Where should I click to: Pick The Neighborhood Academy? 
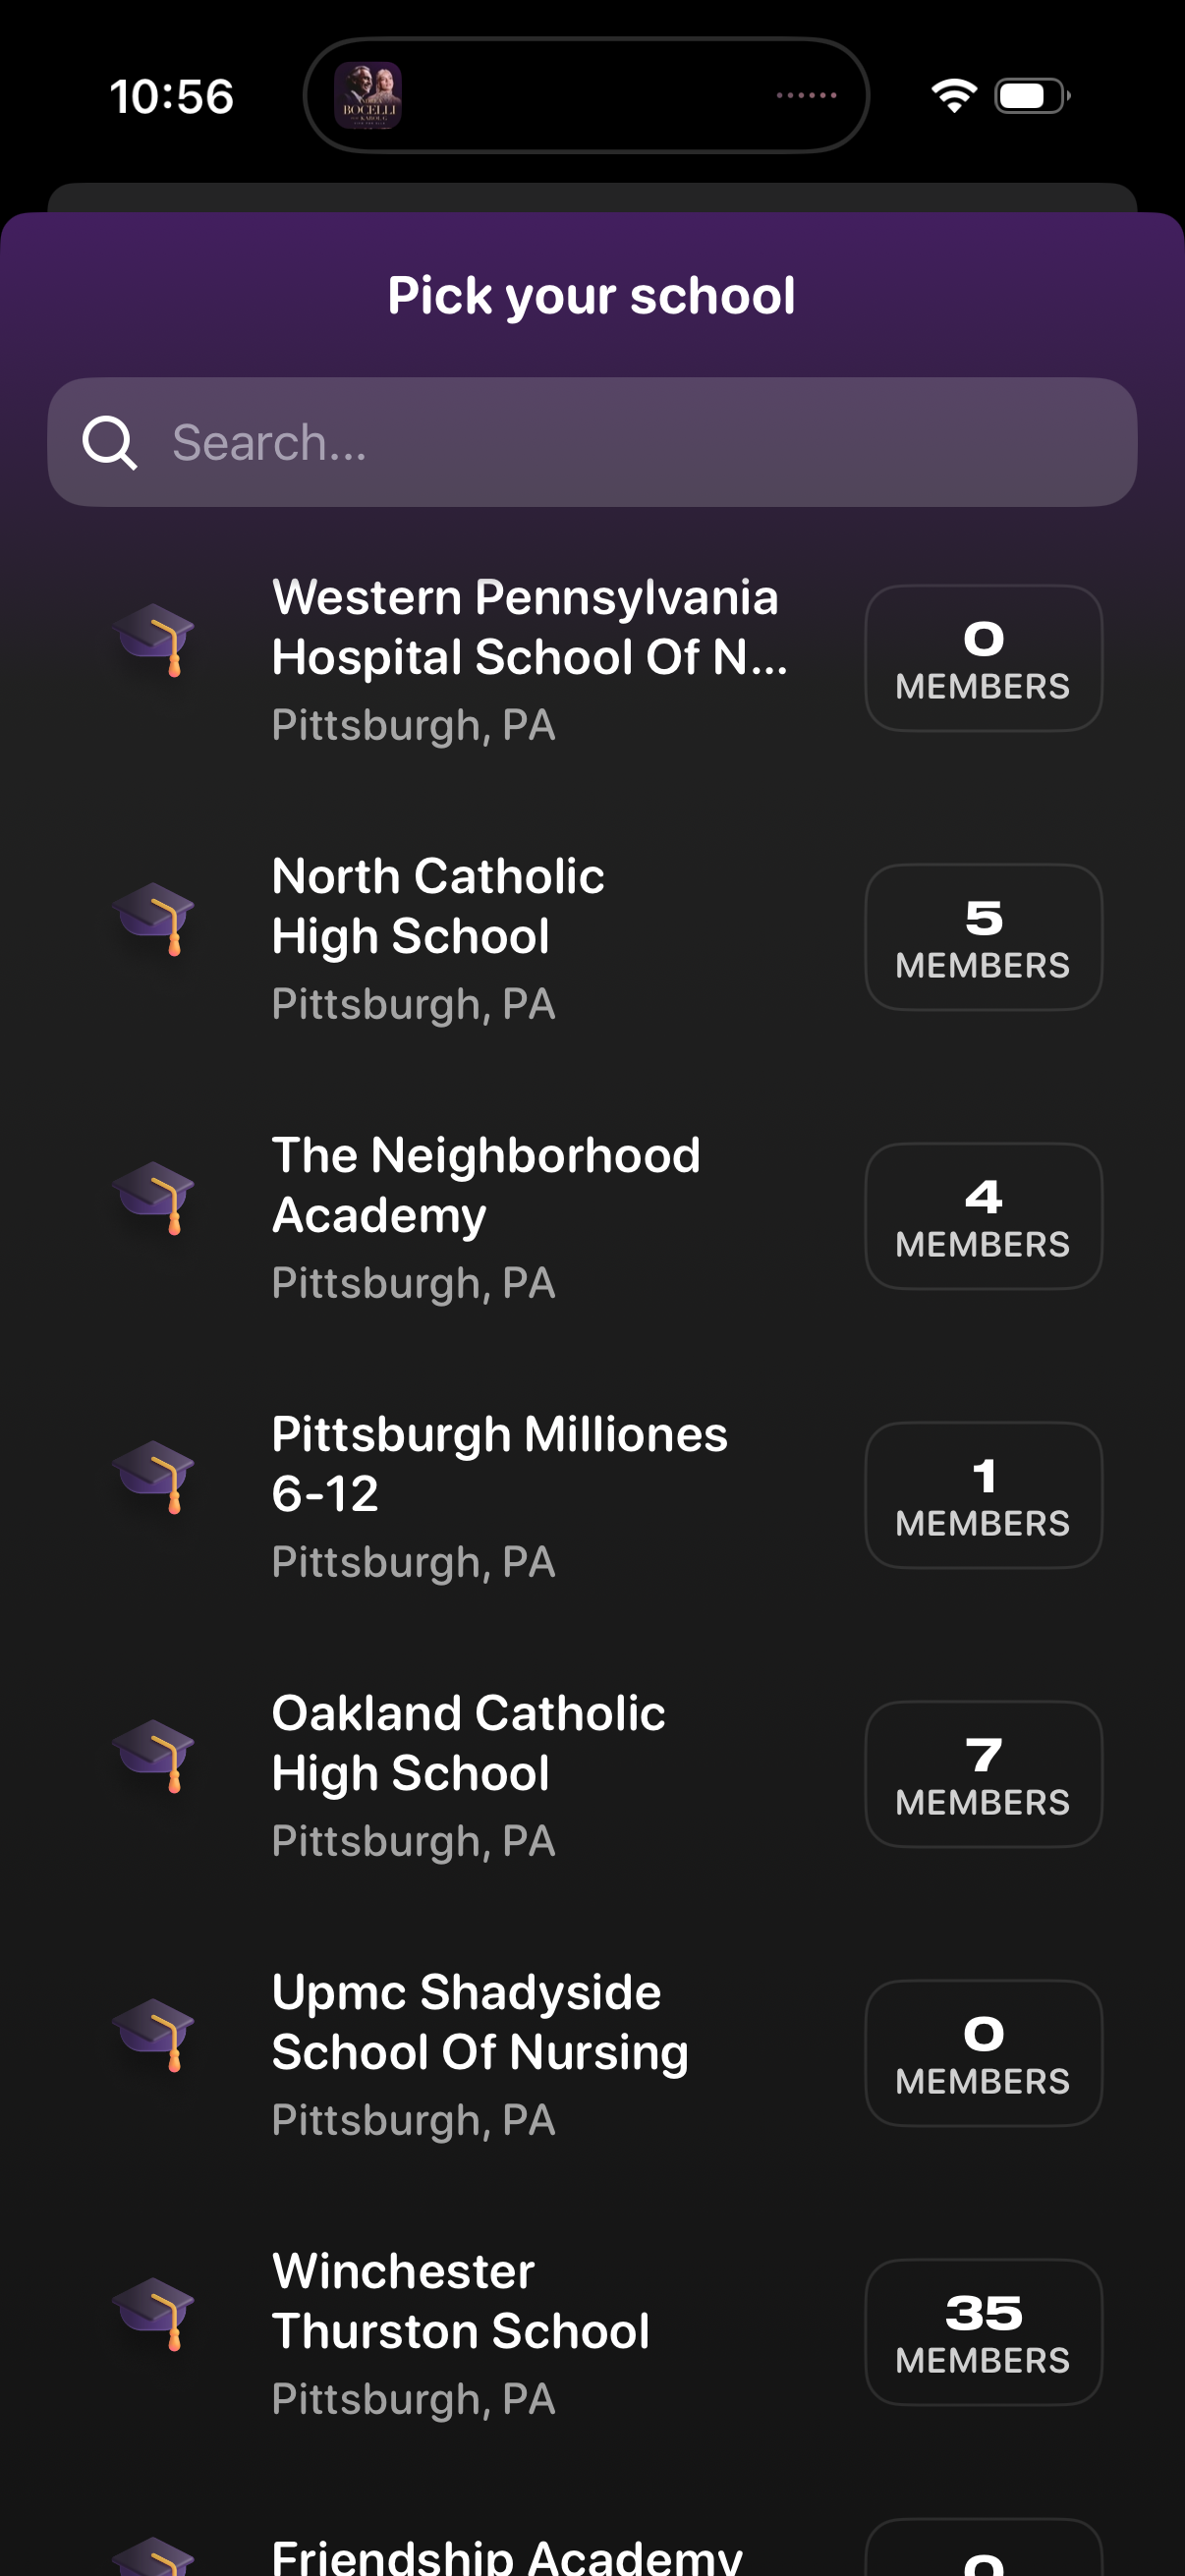(x=486, y=1185)
